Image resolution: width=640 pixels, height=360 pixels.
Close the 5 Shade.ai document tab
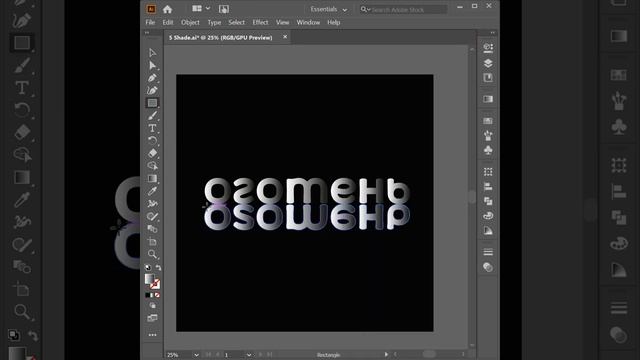click(285, 37)
